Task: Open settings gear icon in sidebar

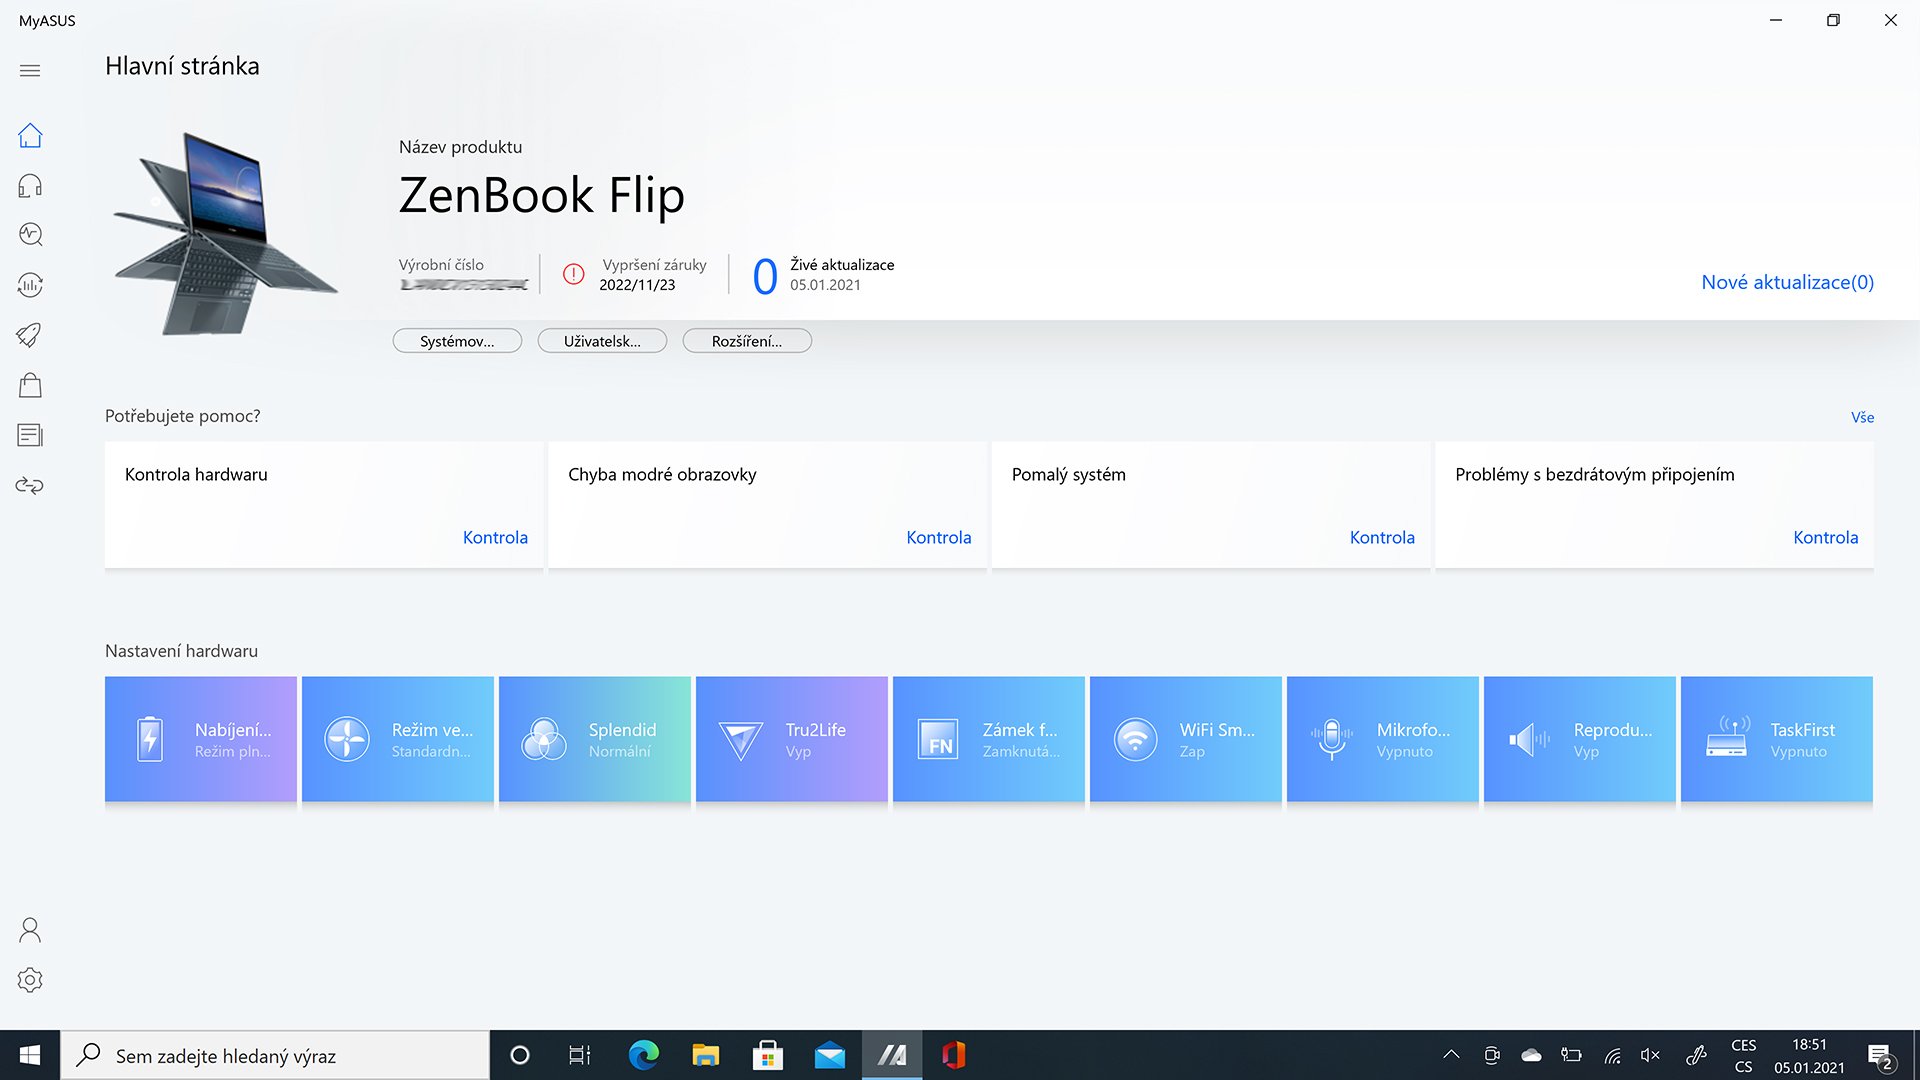Action: pos(30,980)
